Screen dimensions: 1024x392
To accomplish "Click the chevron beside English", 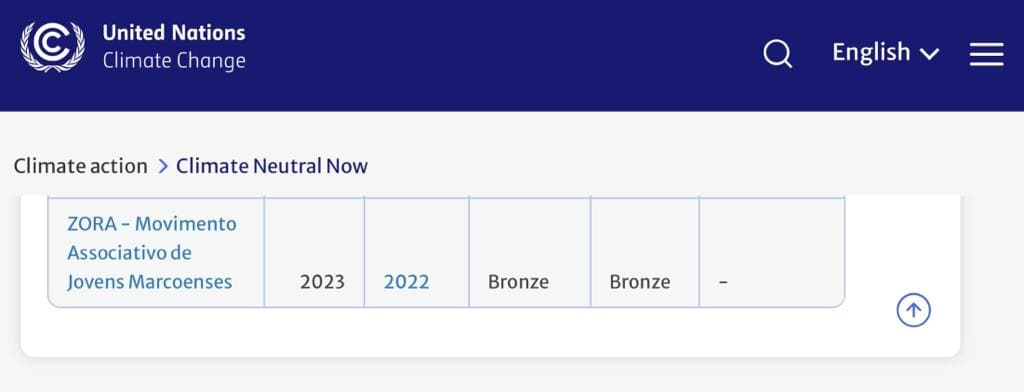I will click(929, 54).
